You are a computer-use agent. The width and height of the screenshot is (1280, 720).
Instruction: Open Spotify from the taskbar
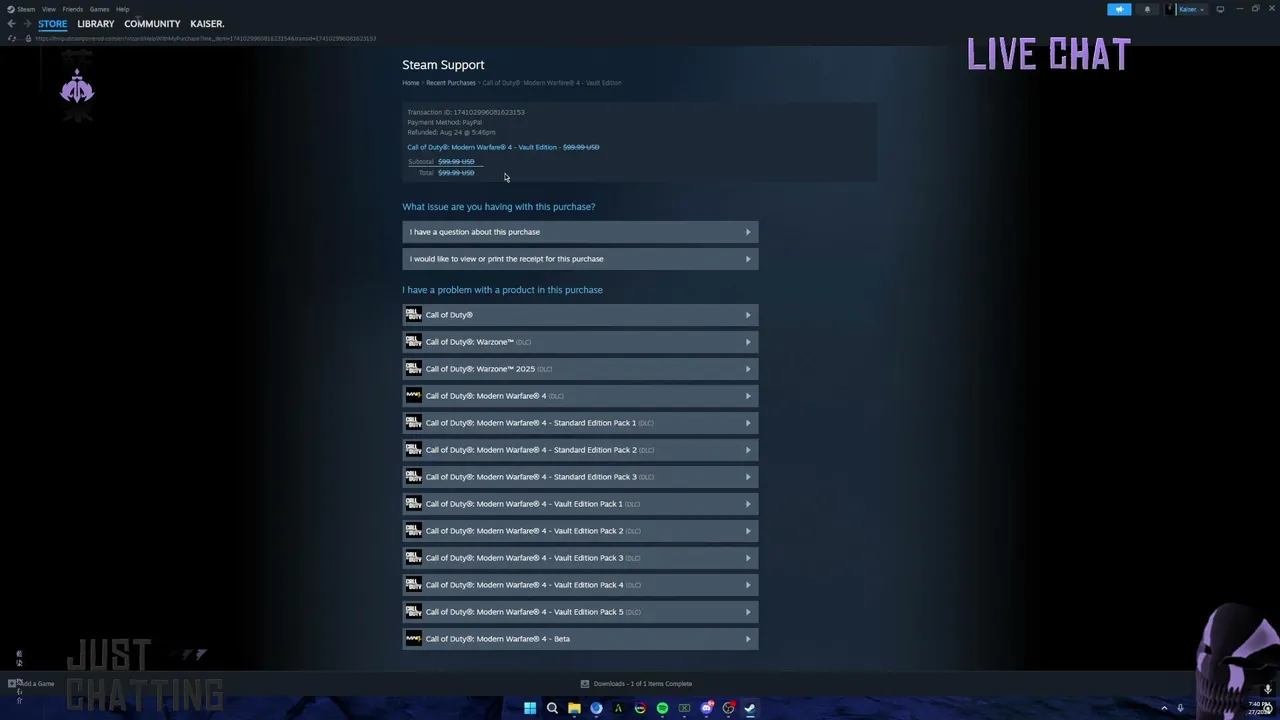[x=662, y=708]
